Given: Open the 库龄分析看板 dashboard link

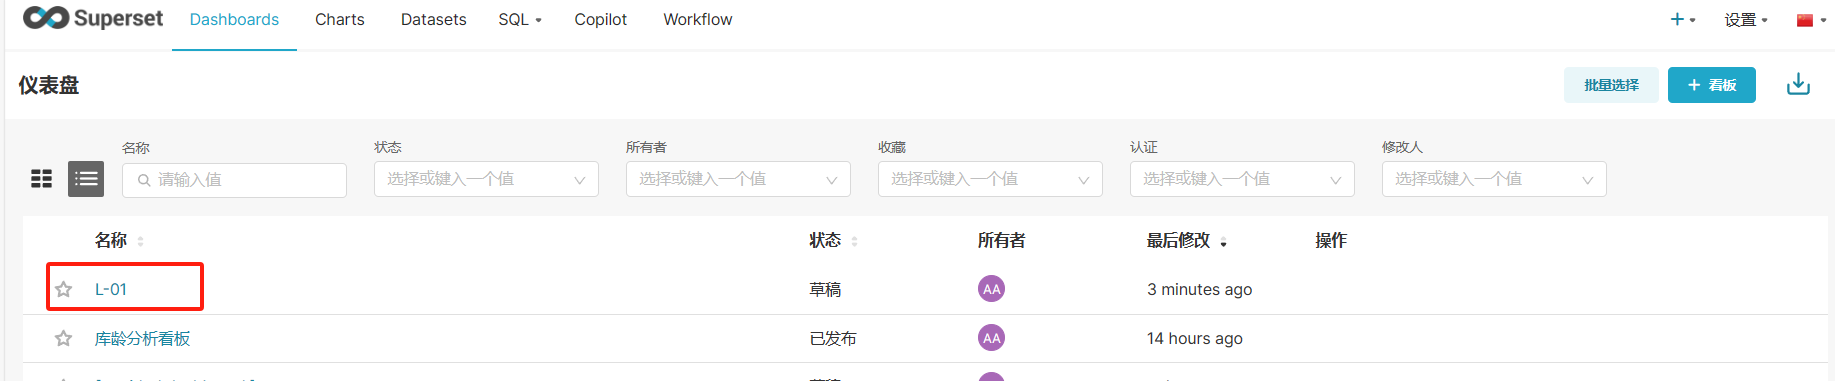Looking at the screenshot, I should click(142, 338).
